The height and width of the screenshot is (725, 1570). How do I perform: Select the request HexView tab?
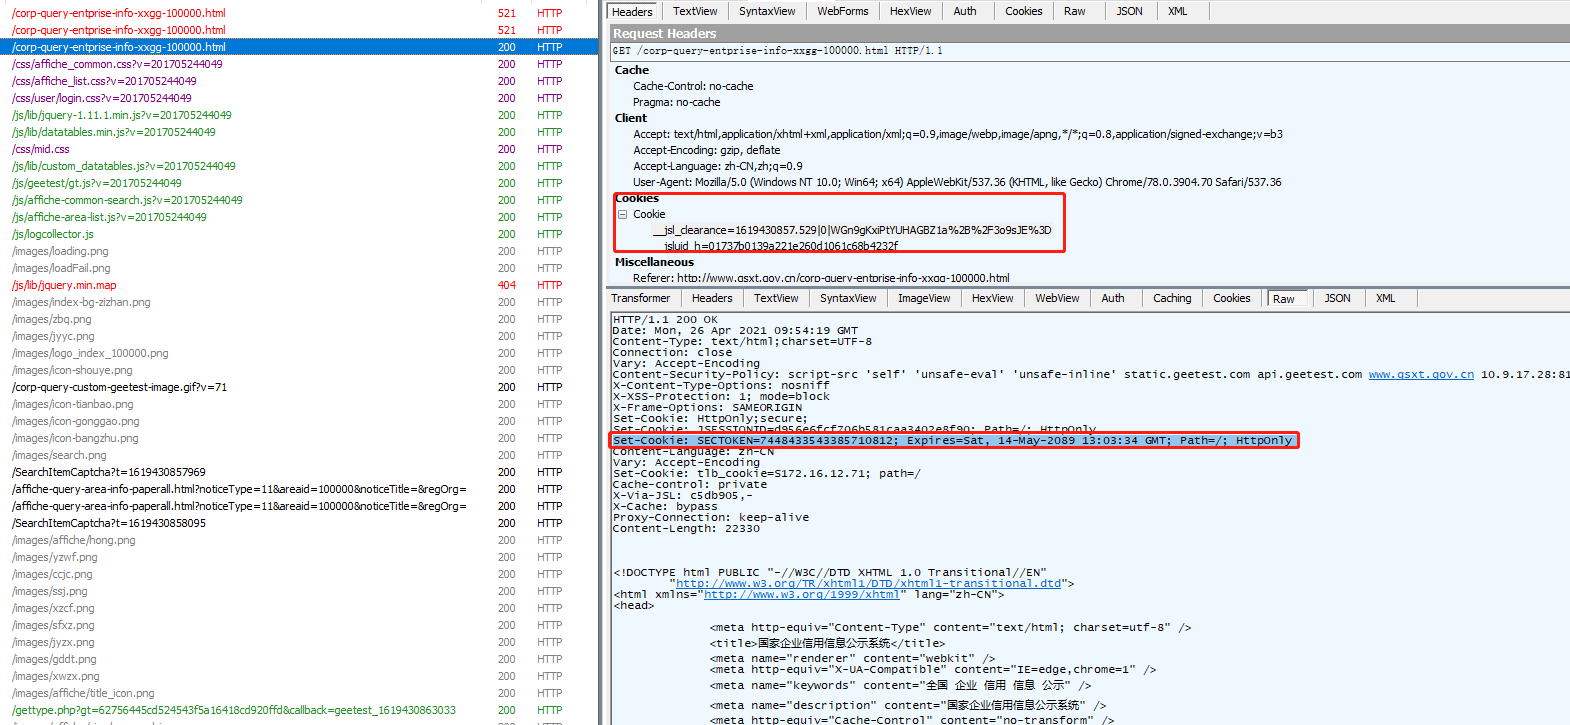910,11
